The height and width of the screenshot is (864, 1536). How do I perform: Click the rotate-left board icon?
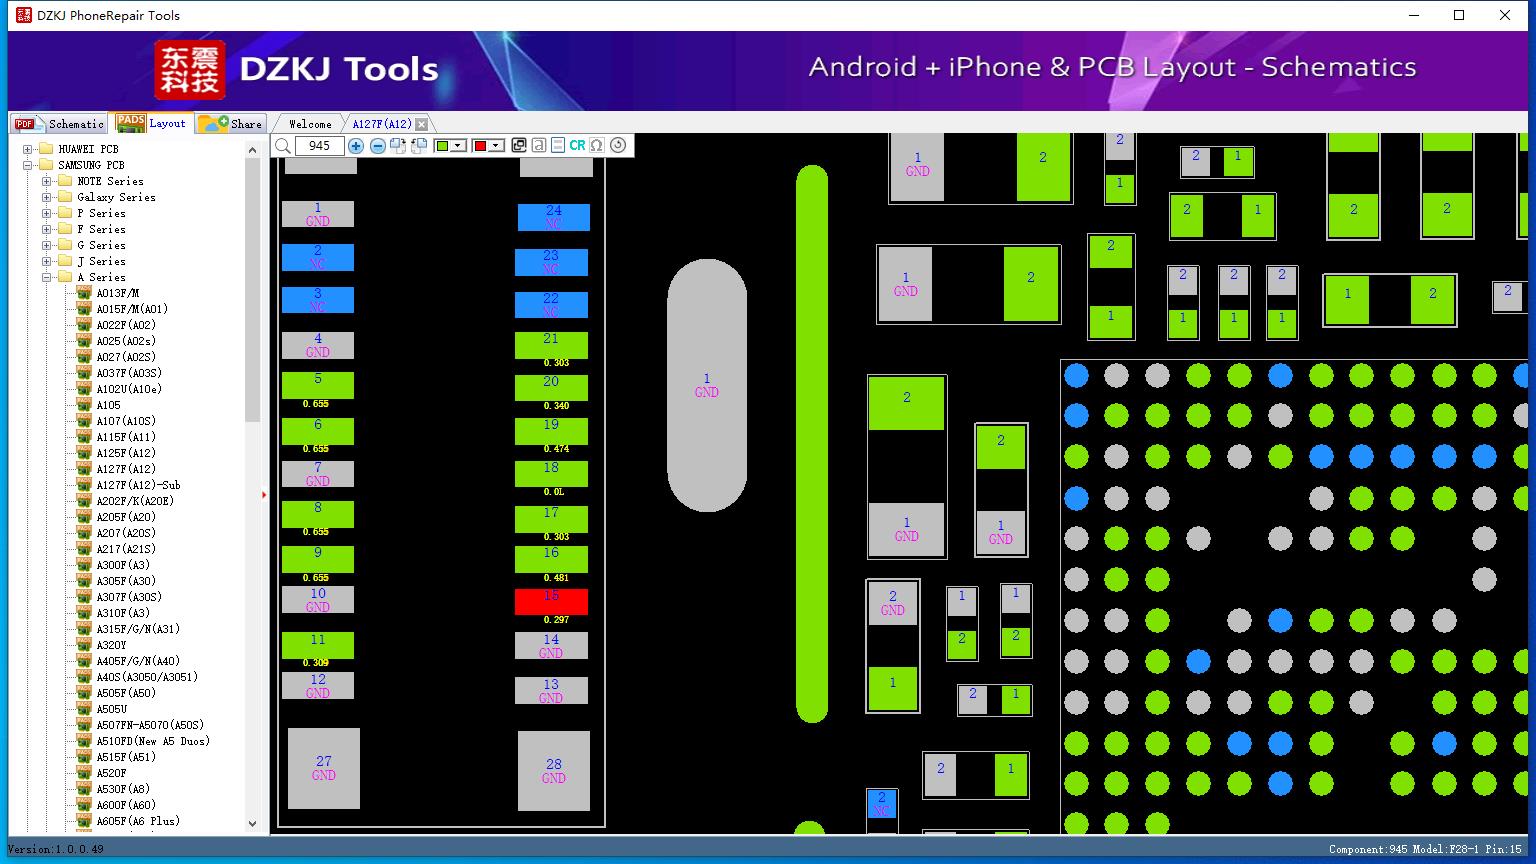click(419, 146)
